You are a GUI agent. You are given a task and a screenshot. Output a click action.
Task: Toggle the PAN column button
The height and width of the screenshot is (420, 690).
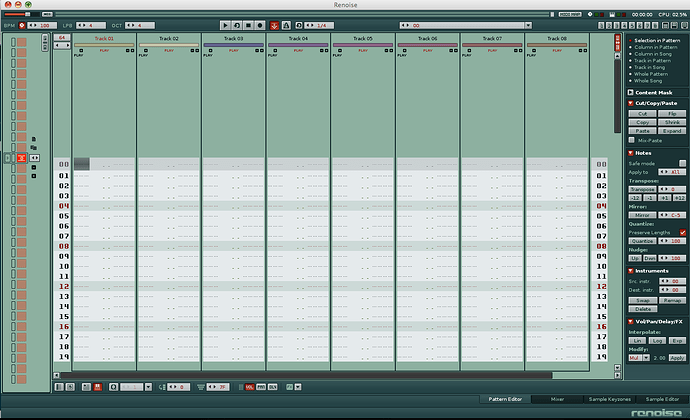[261, 387]
